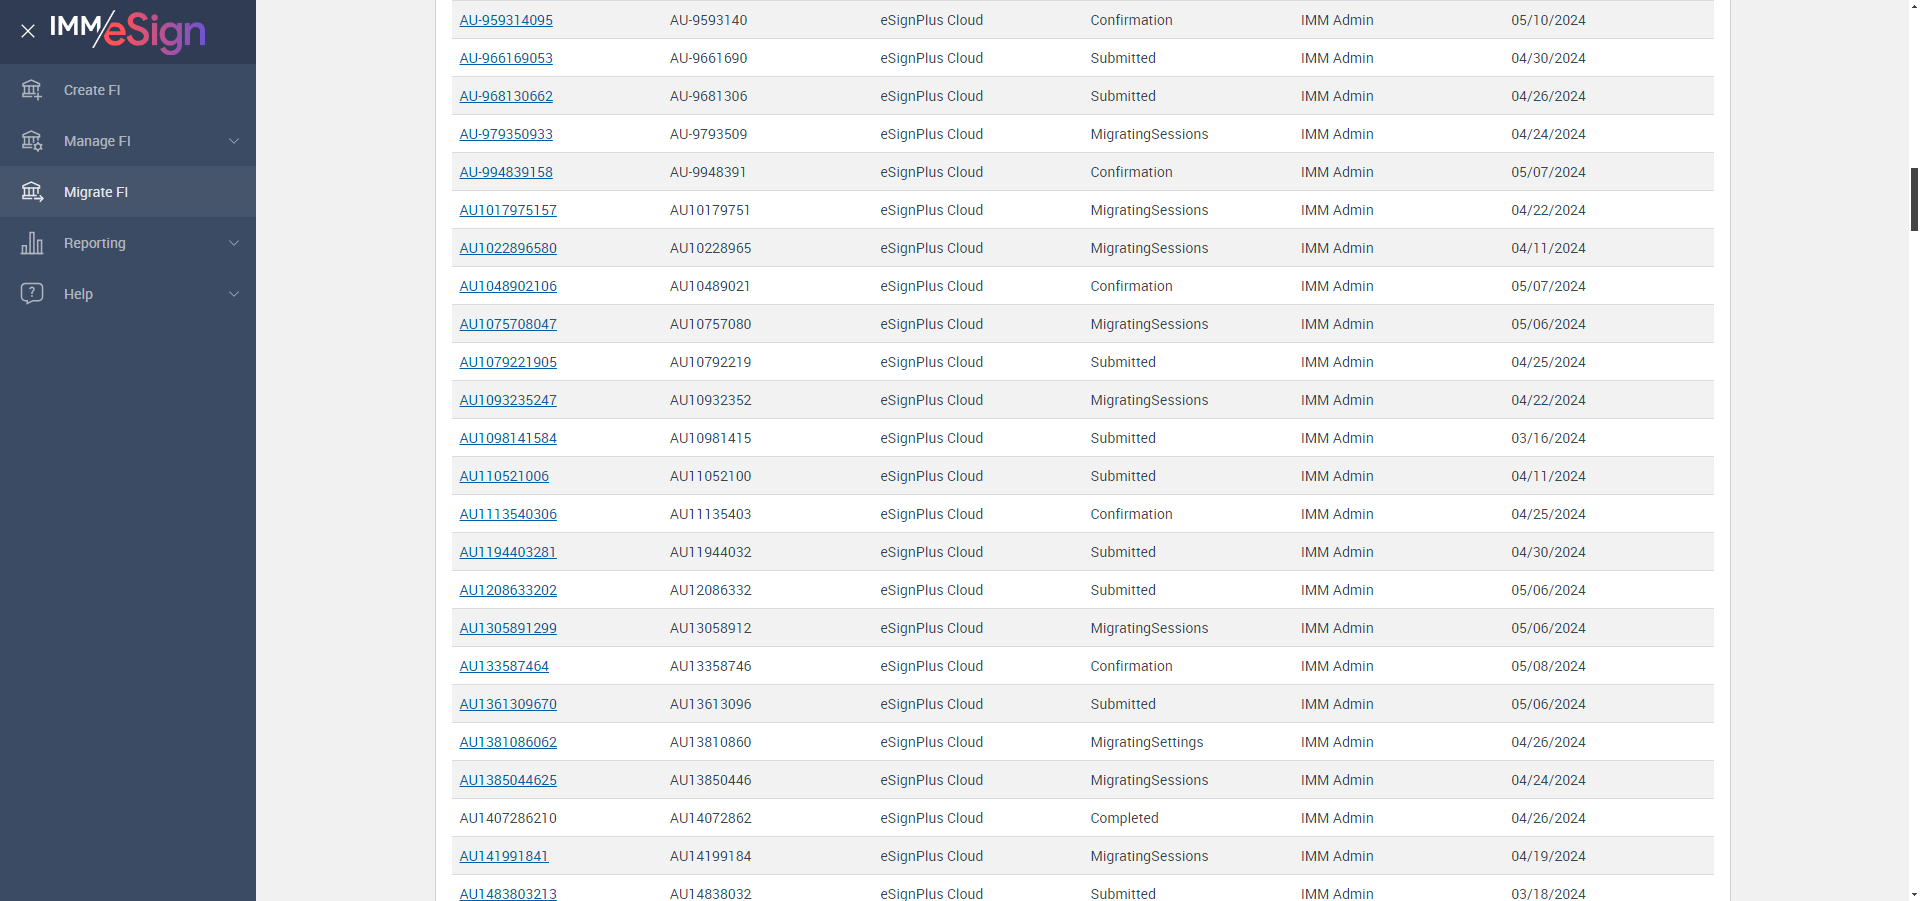Click the AU11135403 ID cell

pos(711,514)
